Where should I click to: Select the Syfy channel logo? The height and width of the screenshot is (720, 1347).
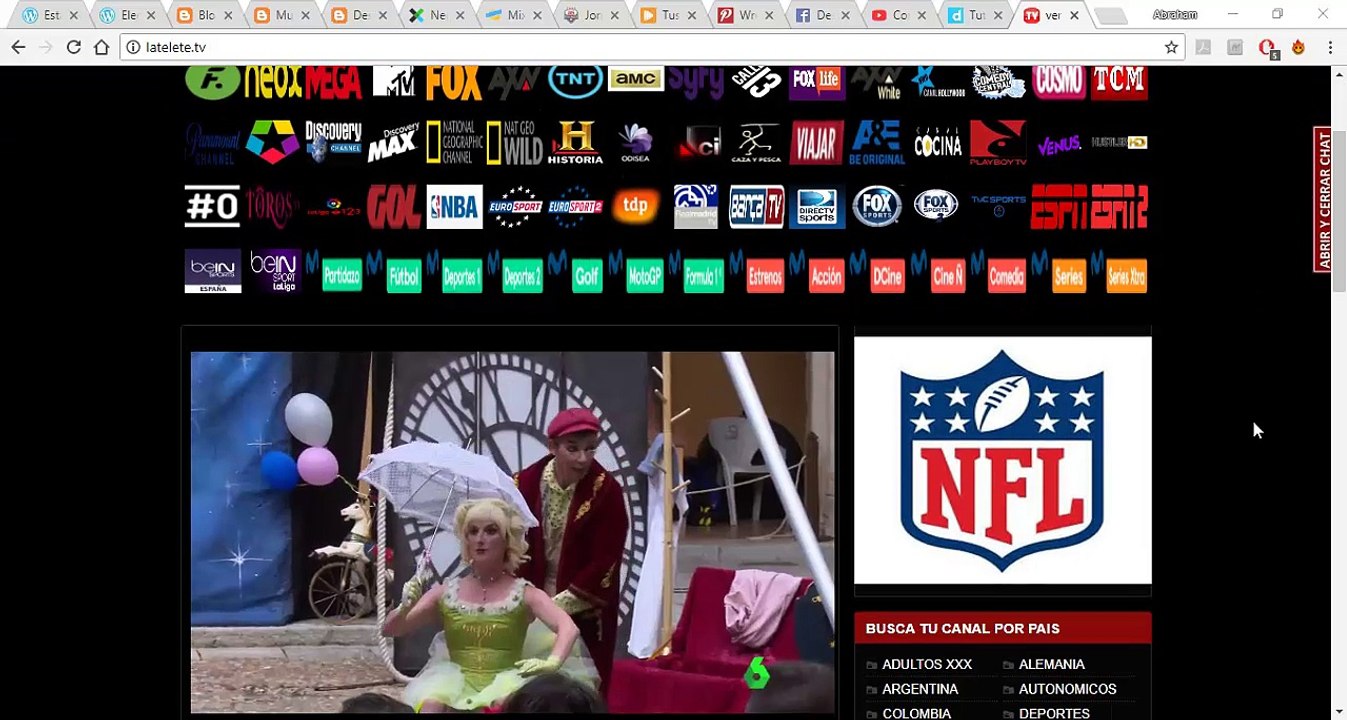pos(696,82)
